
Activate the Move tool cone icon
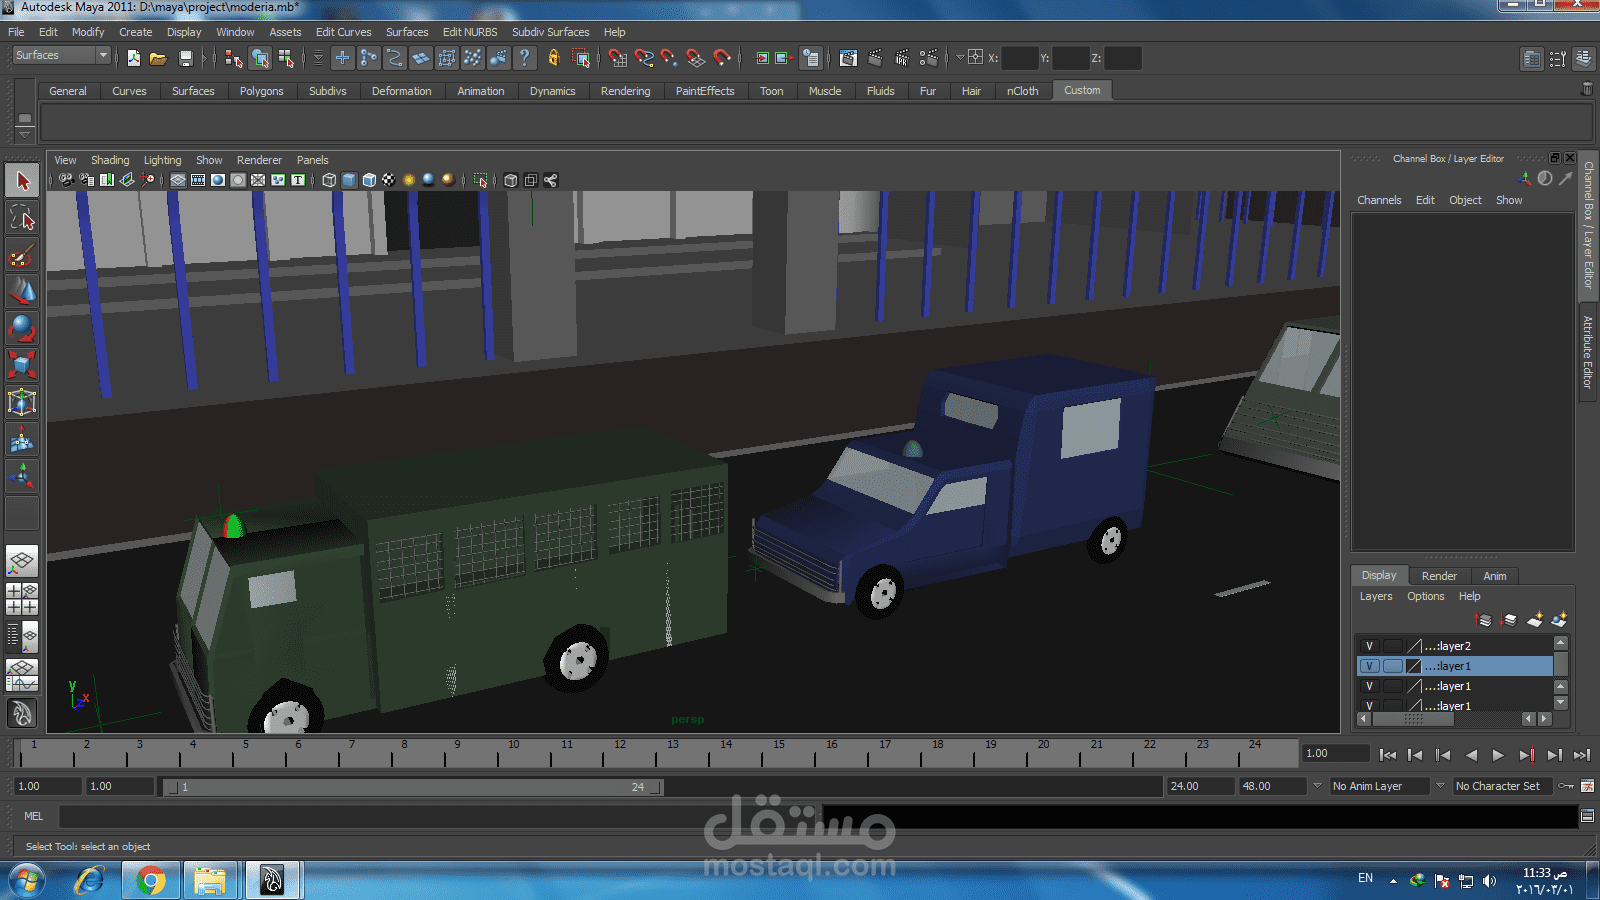pyautogui.click(x=22, y=292)
